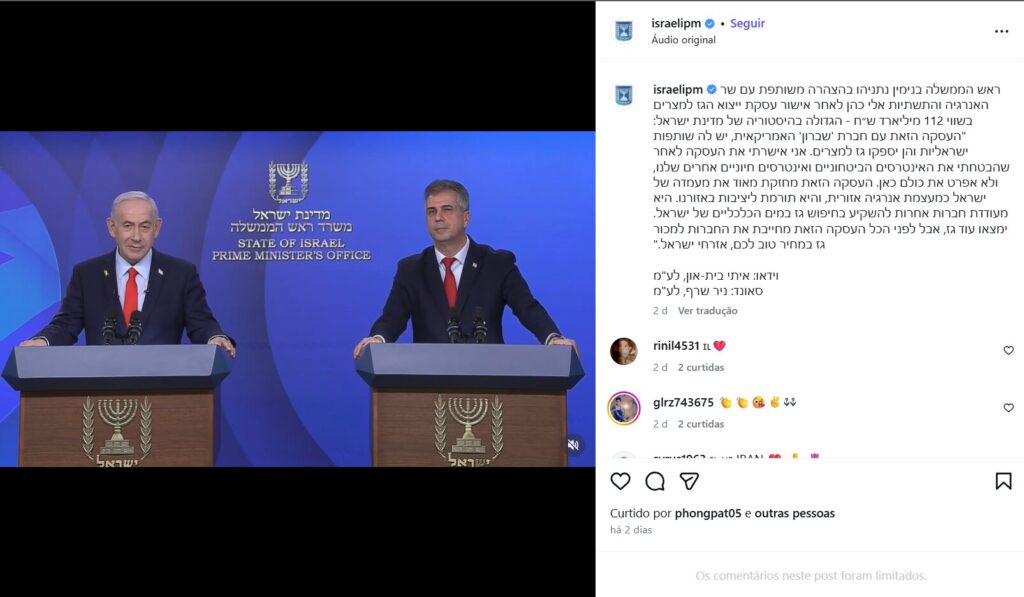Open the comment speech bubble icon
1024x597 pixels.
(655, 481)
